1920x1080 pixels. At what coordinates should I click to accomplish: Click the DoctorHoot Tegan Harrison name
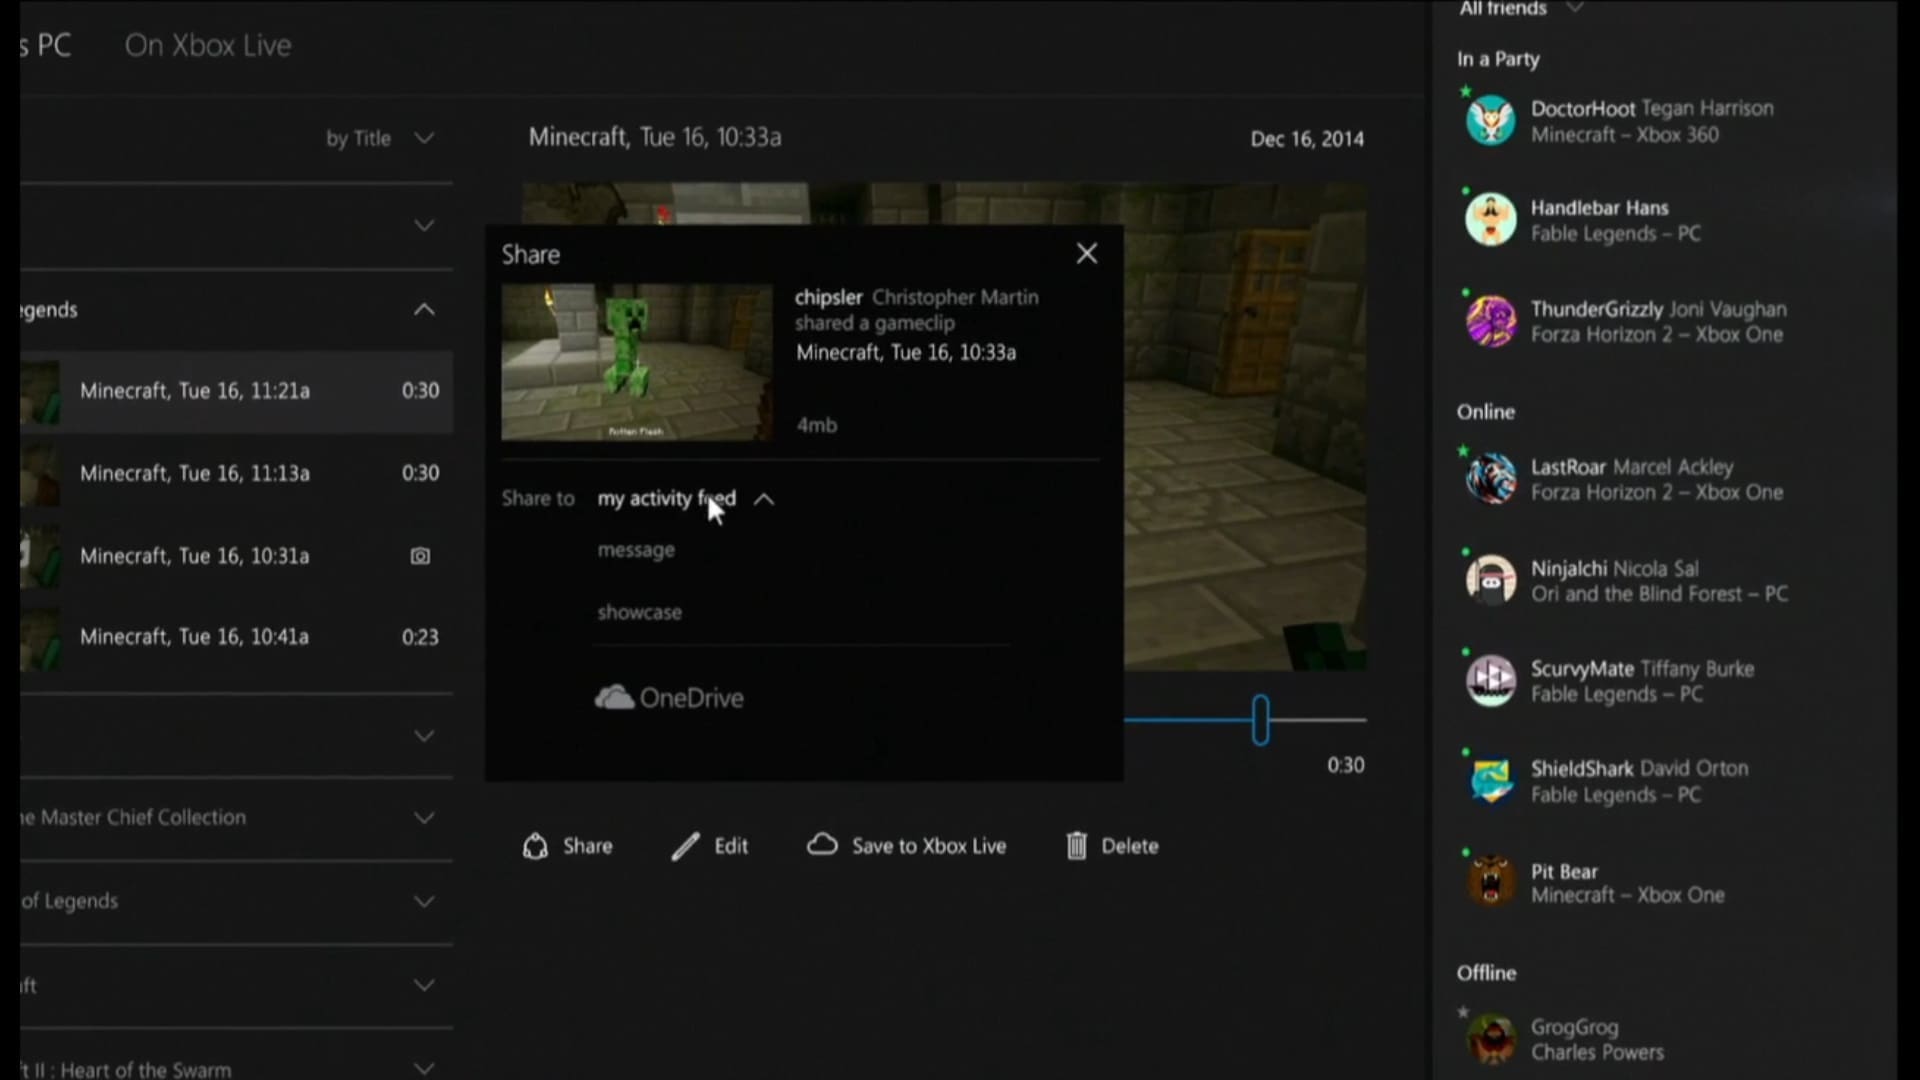pyautogui.click(x=1652, y=108)
